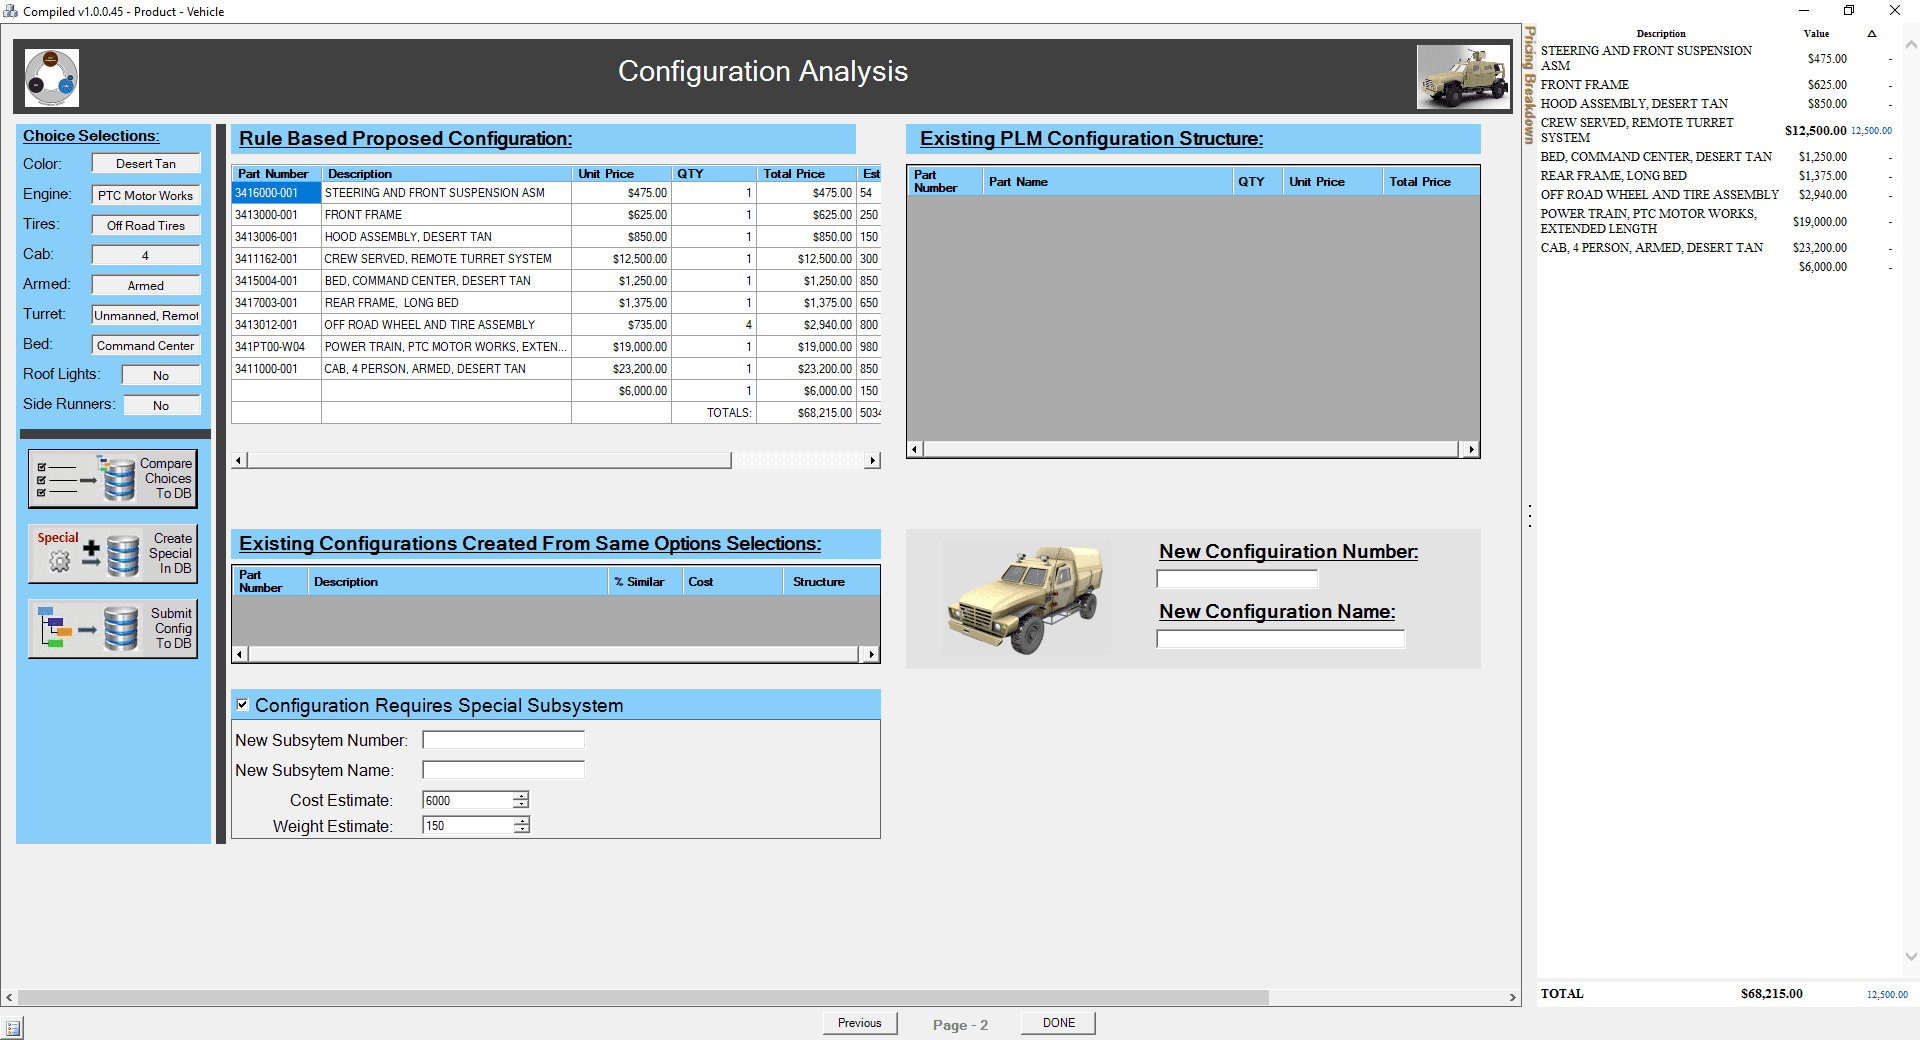
Task: Click left arrow of PLM structure scrollbar
Action: coord(915,450)
